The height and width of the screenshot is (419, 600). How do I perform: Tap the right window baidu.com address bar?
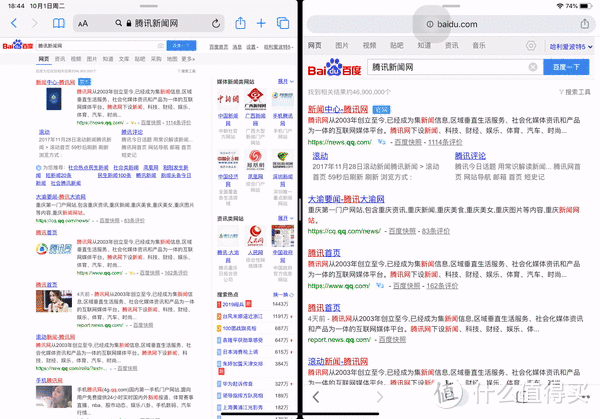coord(452,24)
